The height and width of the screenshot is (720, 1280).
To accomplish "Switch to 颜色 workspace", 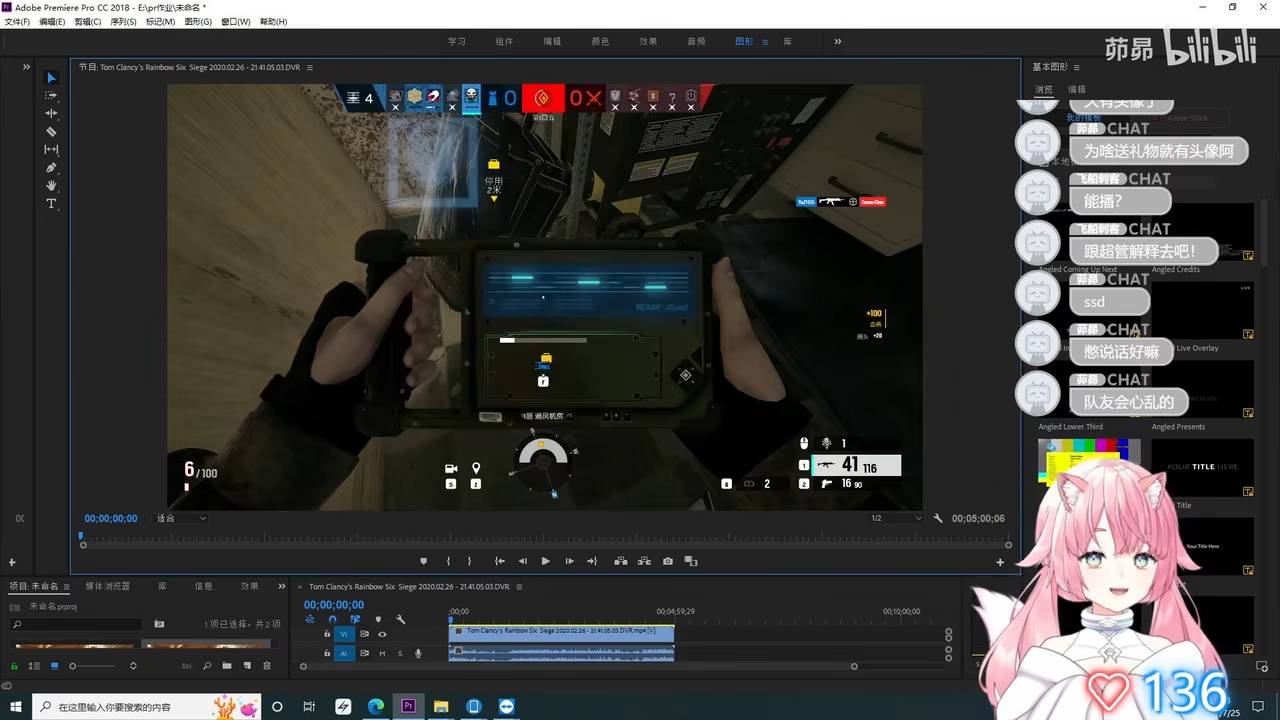I will click(x=600, y=41).
